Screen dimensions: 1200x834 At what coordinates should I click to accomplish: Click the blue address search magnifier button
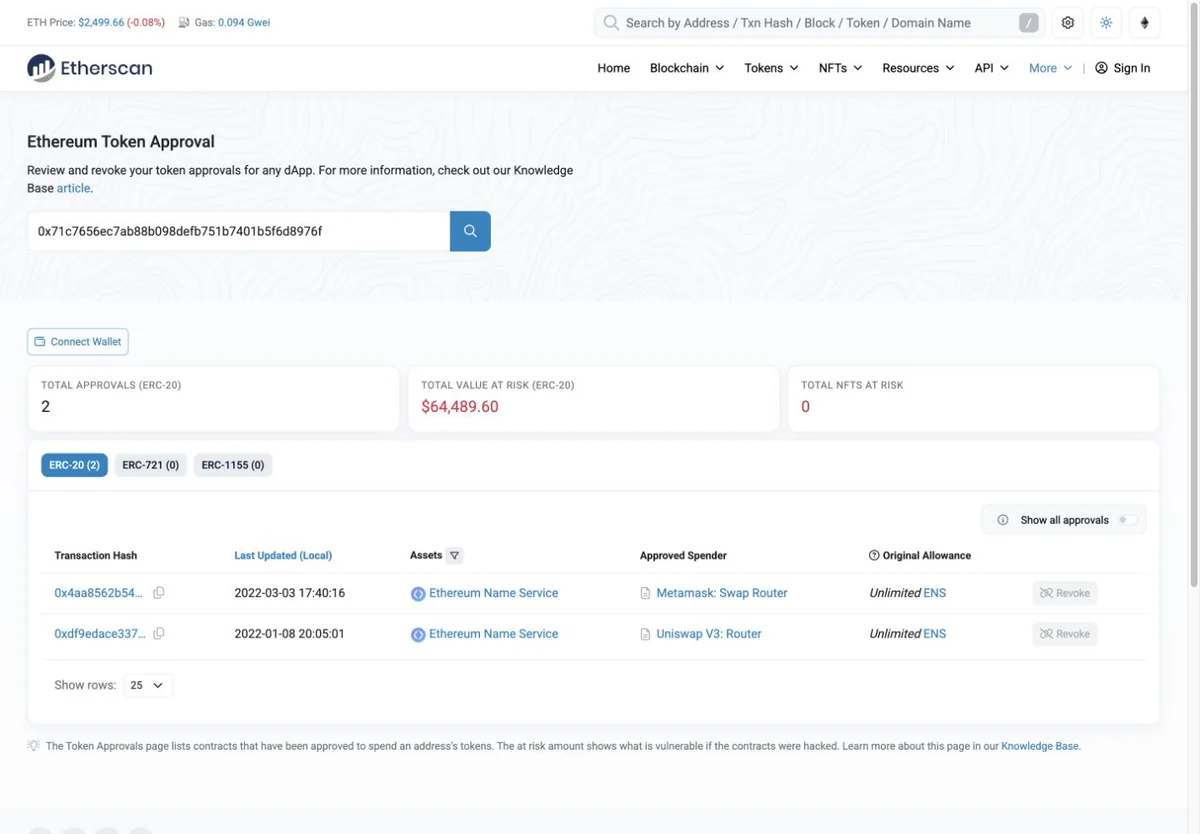470,231
